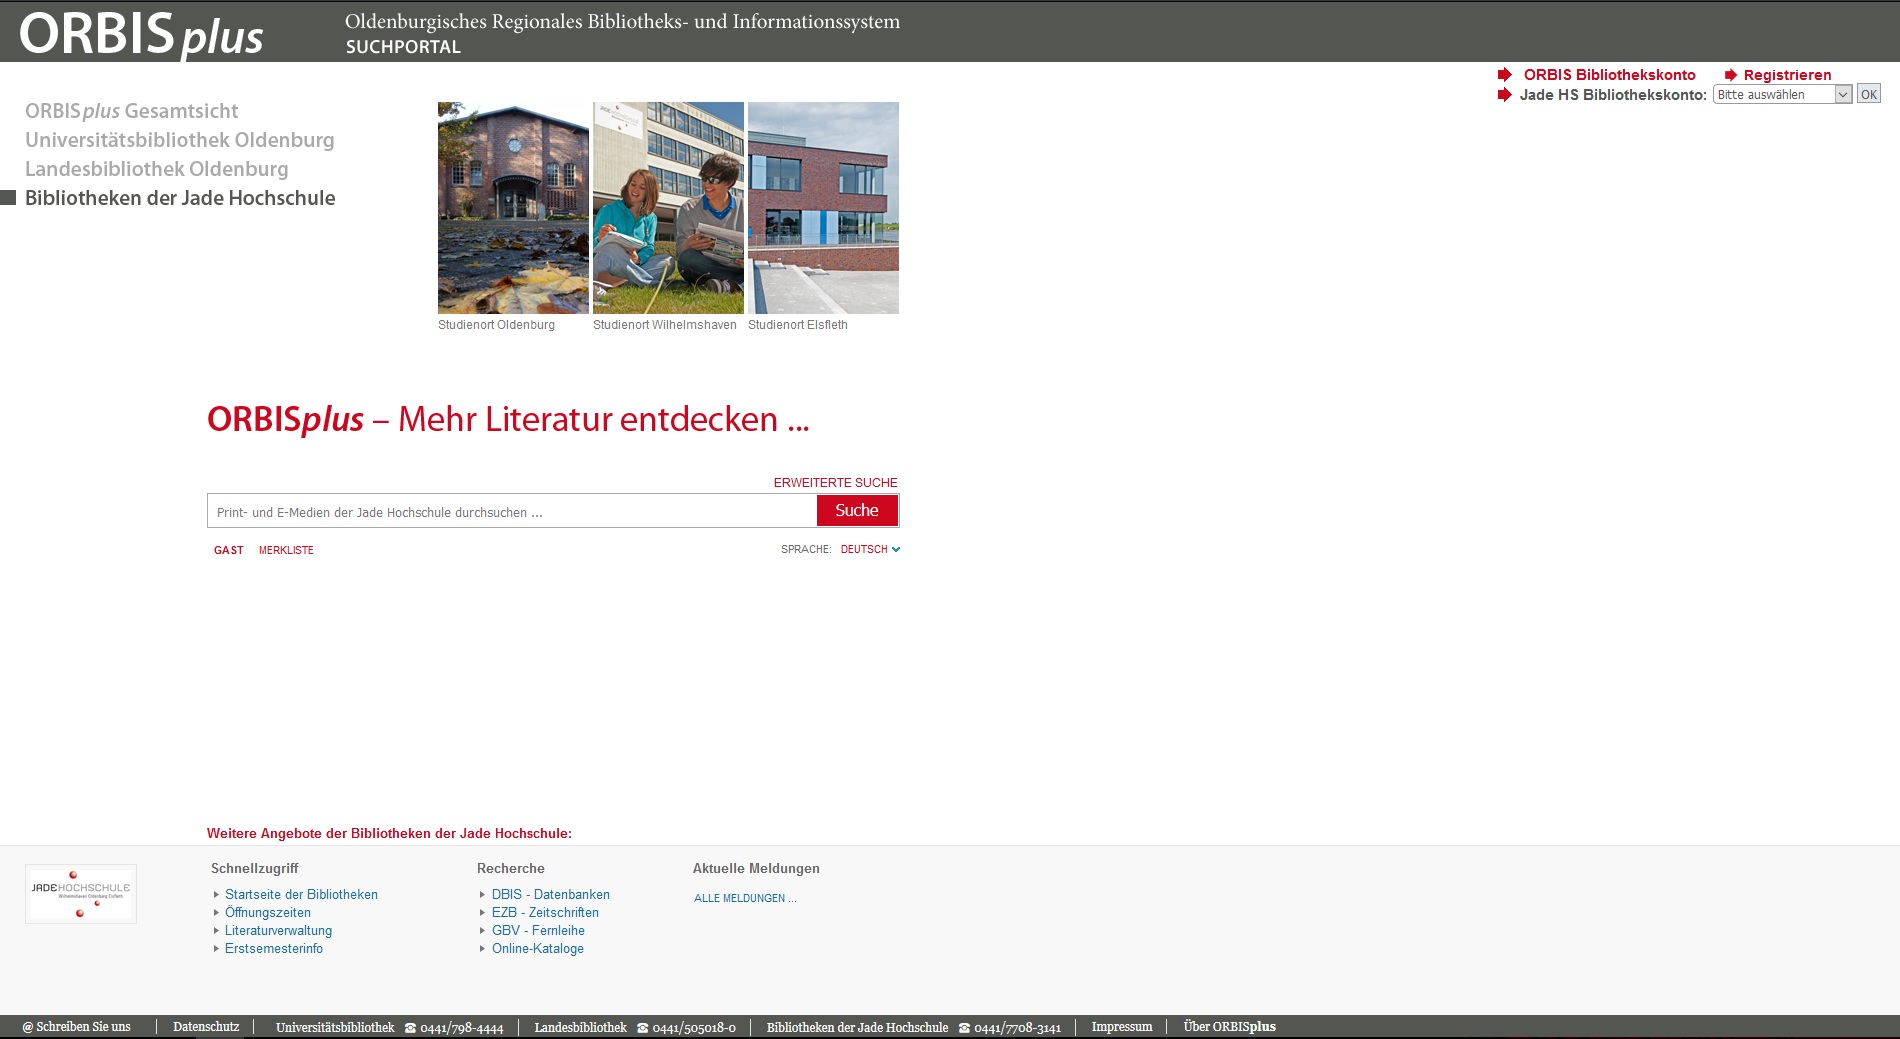
Task: Click the OK button next to dropdown
Action: 1868,94
